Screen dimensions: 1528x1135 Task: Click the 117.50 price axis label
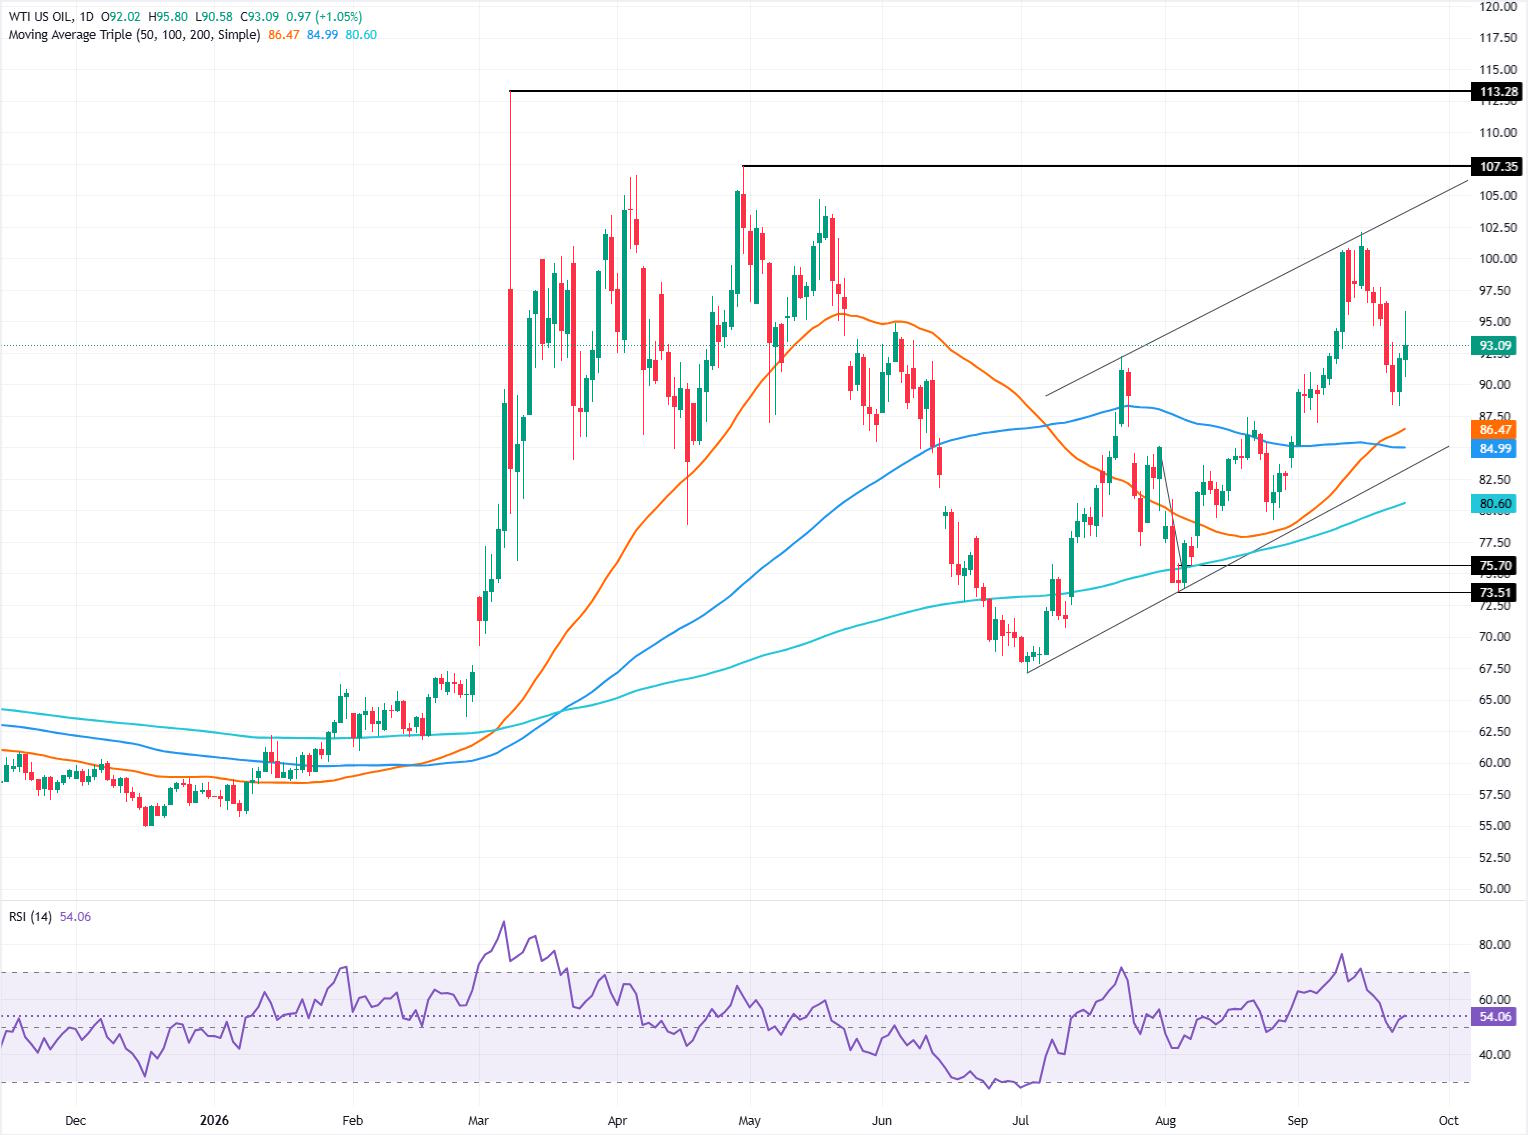pyautogui.click(x=1498, y=38)
